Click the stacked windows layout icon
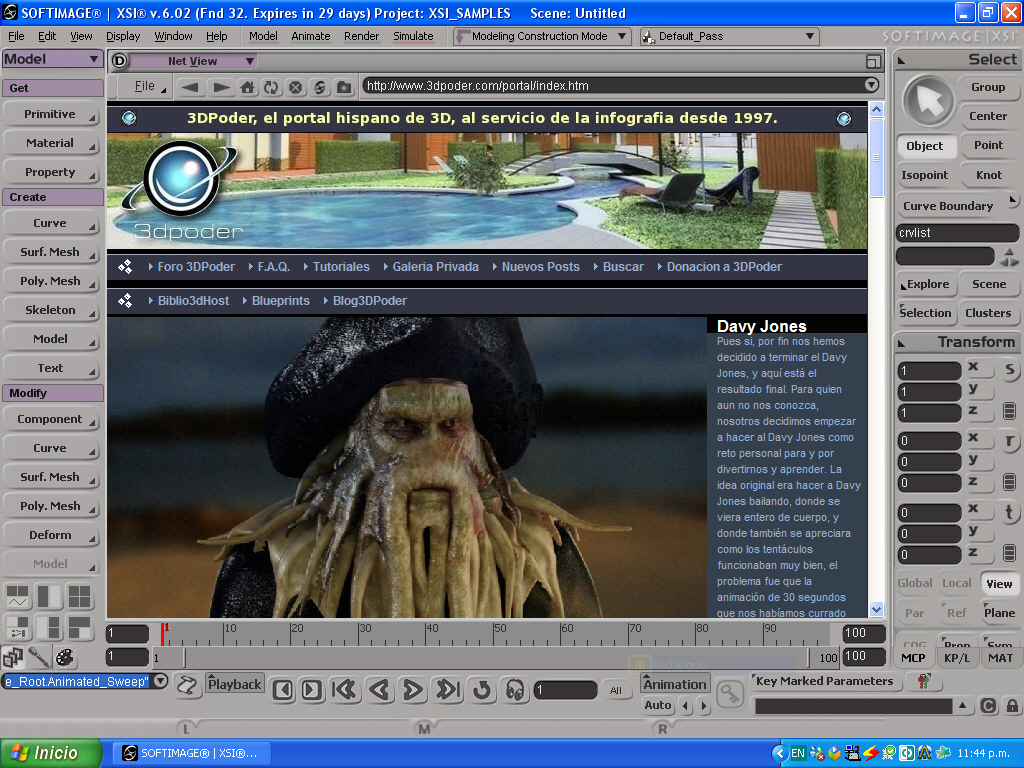 pos(12,658)
